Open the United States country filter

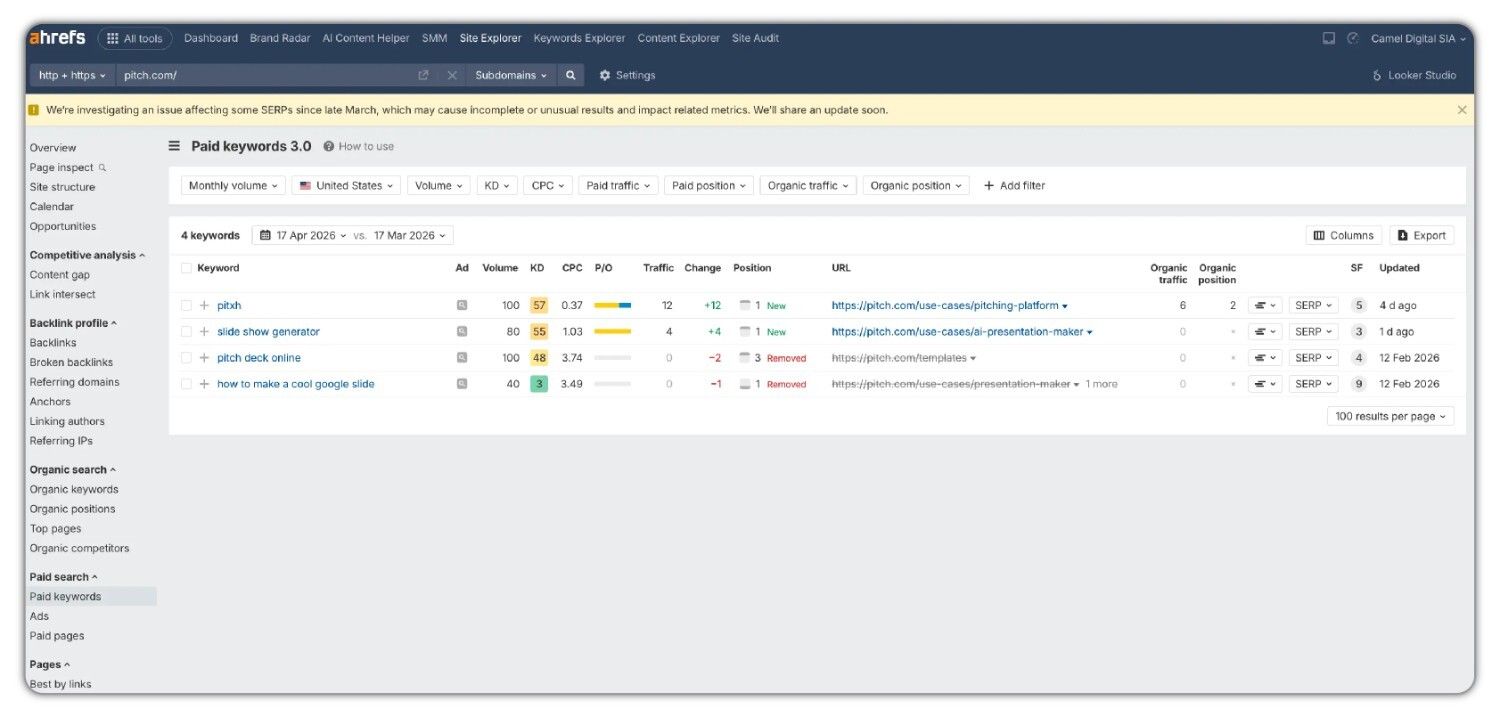pos(346,185)
